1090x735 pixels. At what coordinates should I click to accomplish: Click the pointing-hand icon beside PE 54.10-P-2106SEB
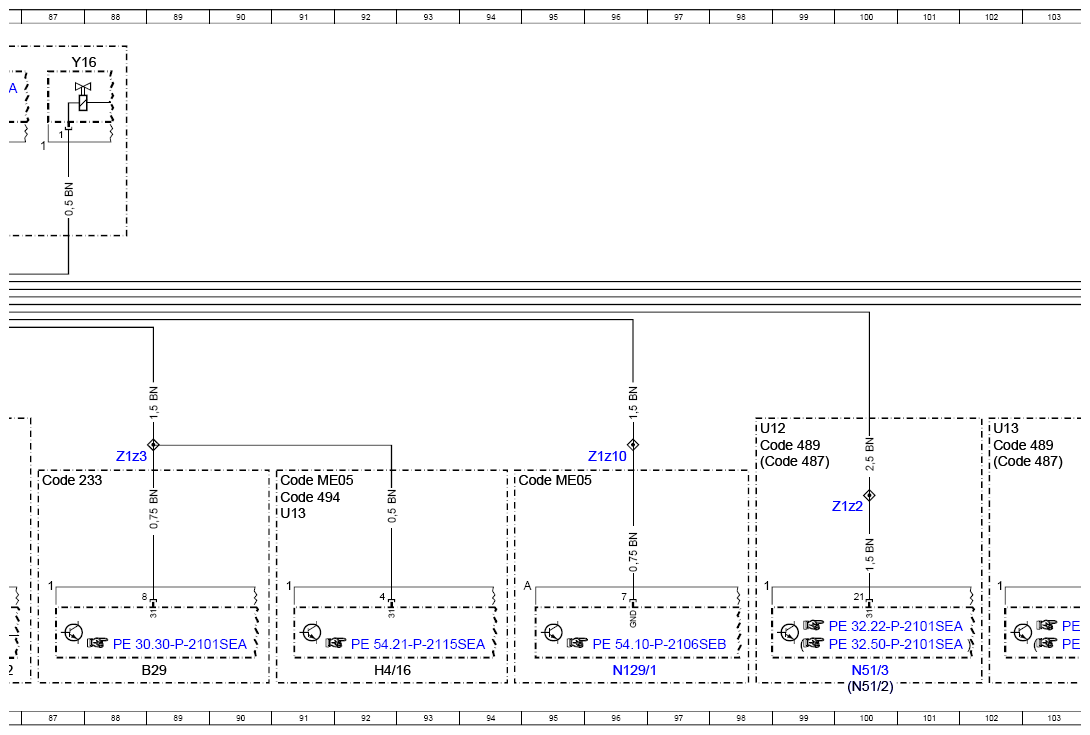pyautogui.click(x=577, y=643)
